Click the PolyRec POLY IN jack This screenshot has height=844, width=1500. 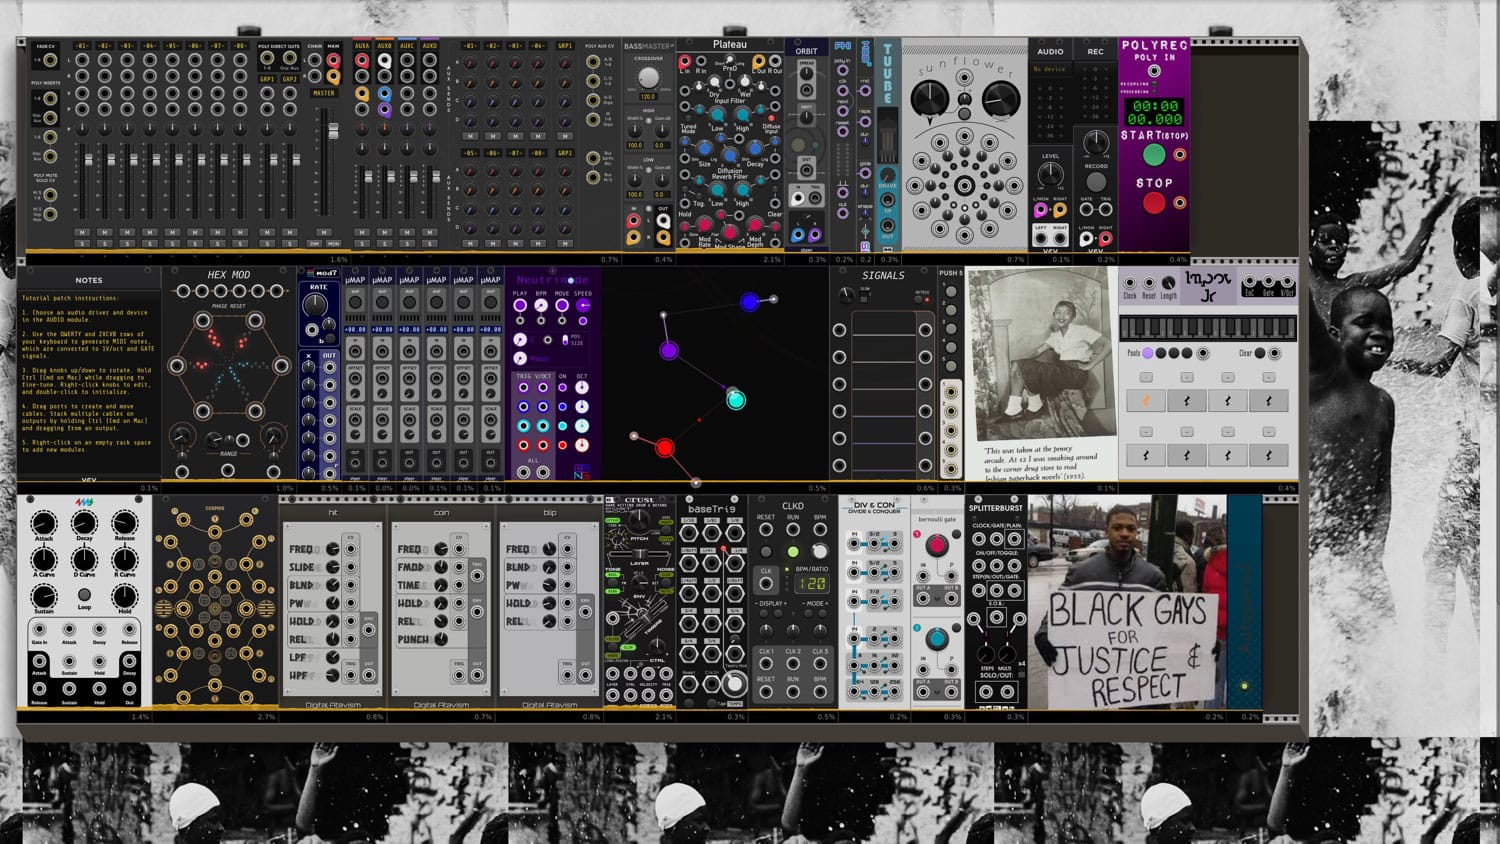[x=1154, y=72]
